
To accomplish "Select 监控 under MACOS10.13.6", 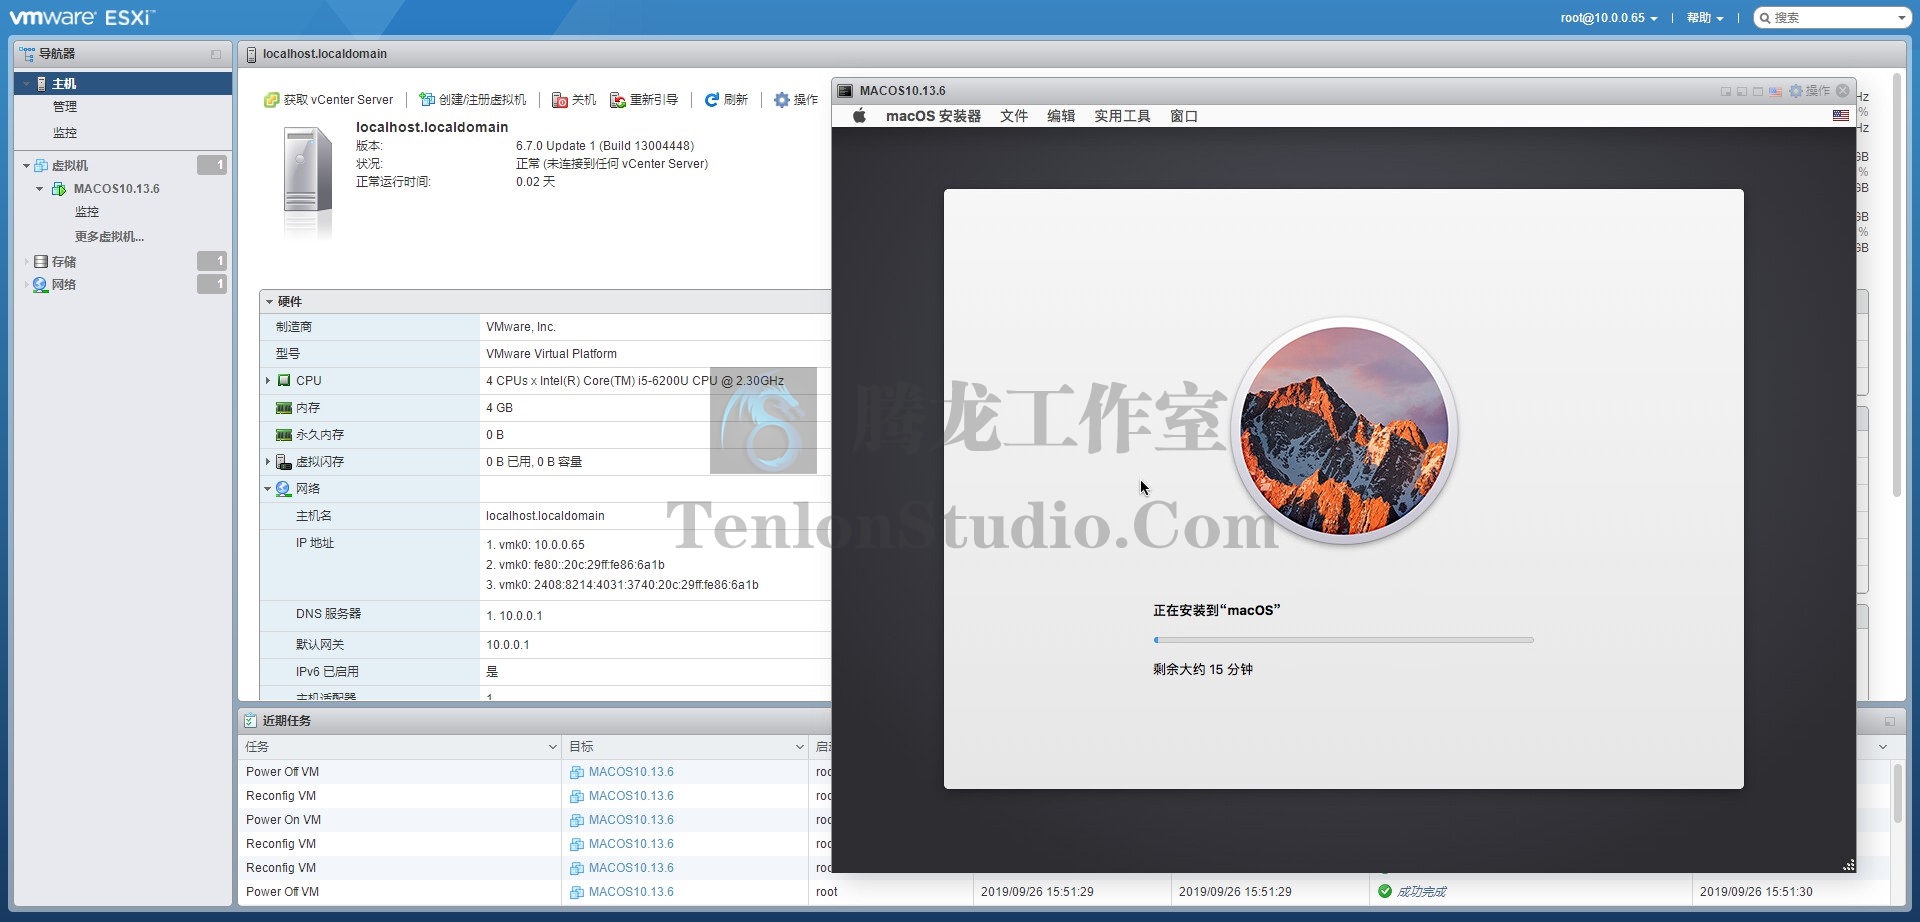I will 87,212.
